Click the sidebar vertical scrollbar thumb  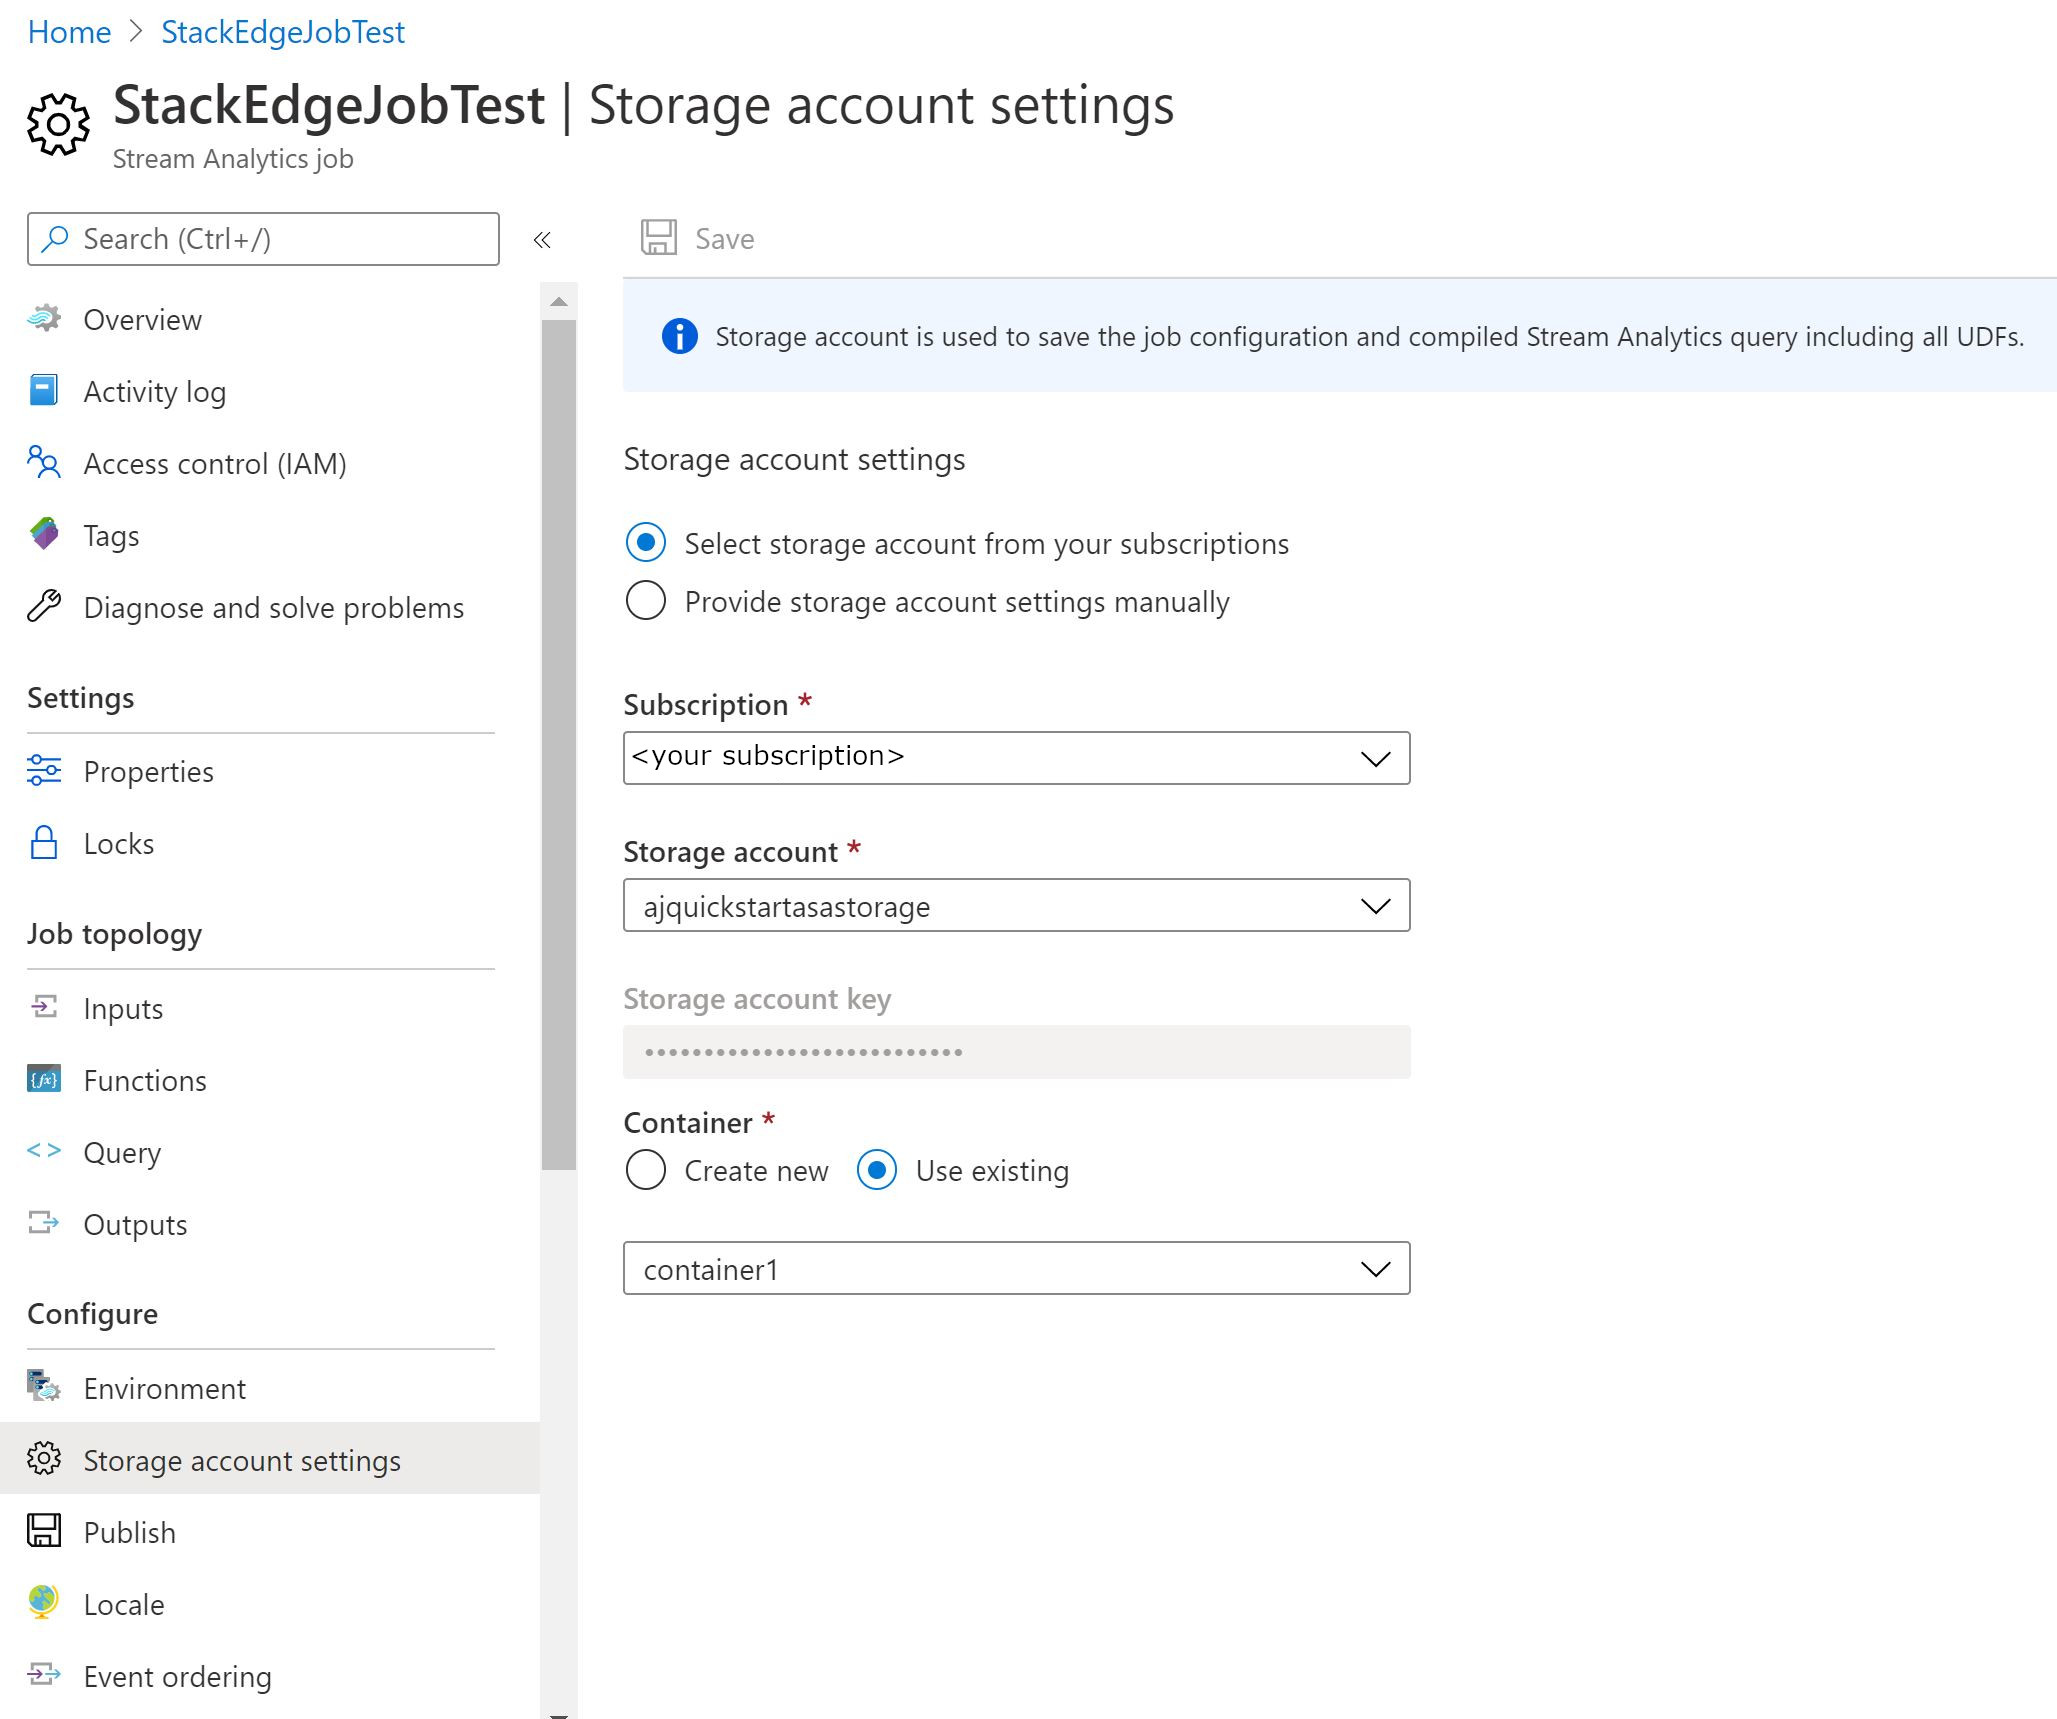[559, 744]
